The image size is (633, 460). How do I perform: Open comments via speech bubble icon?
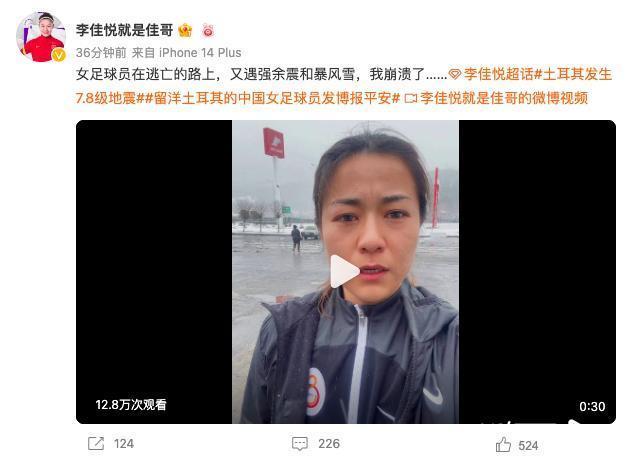tap(300, 443)
